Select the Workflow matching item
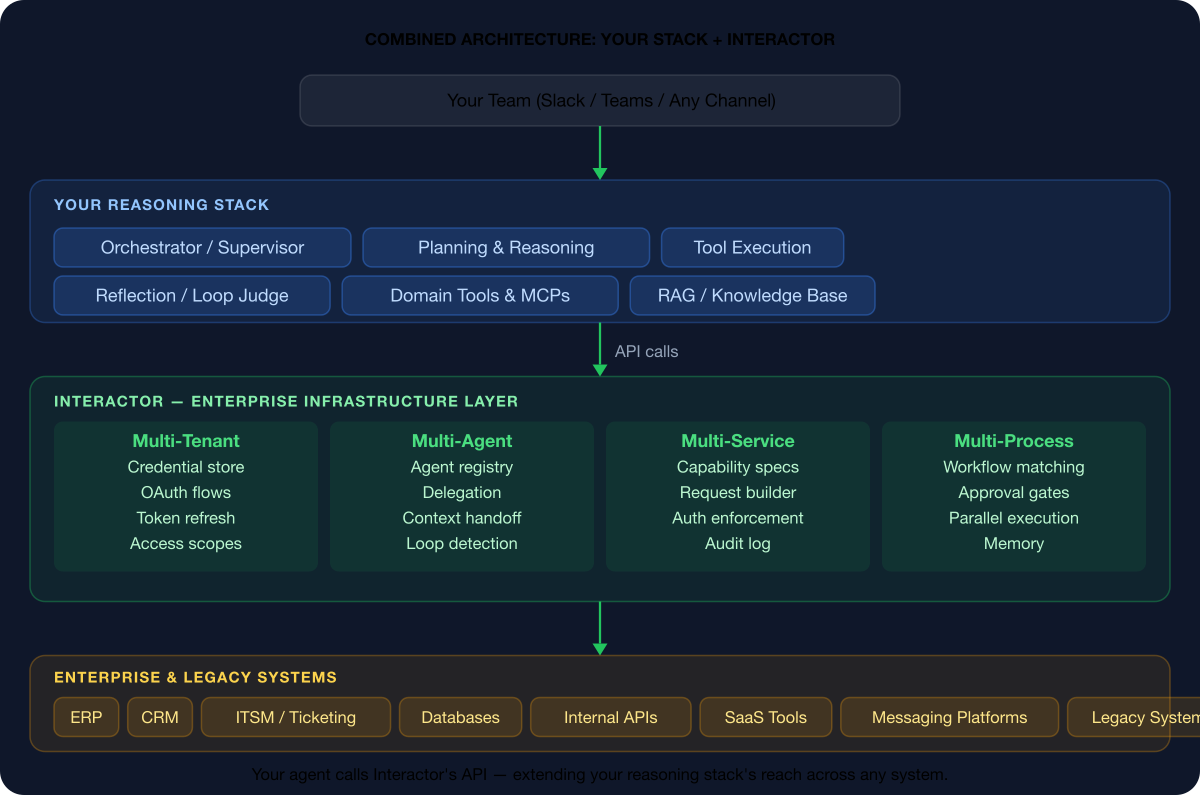This screenshot has height=795, width=1200. point(1013,467)
